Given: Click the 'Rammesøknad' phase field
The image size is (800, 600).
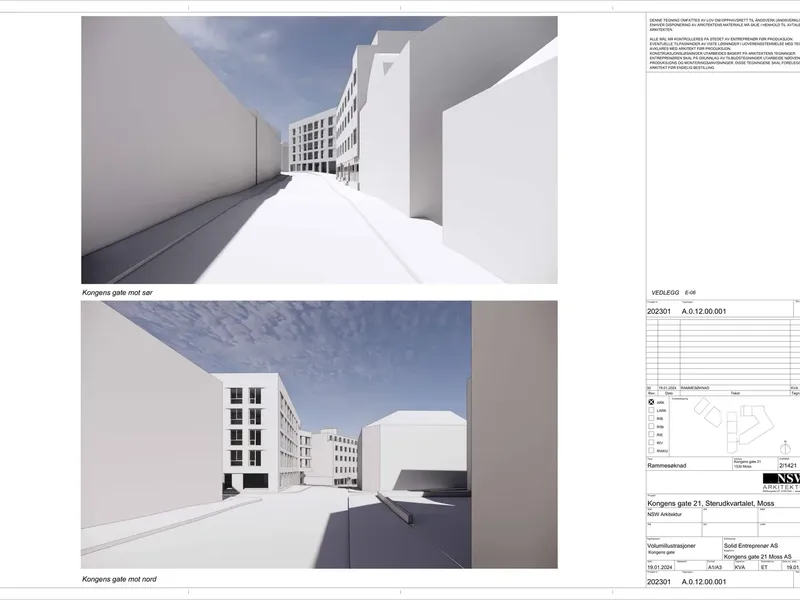Looking at the screenshot, I should point(667,465).
